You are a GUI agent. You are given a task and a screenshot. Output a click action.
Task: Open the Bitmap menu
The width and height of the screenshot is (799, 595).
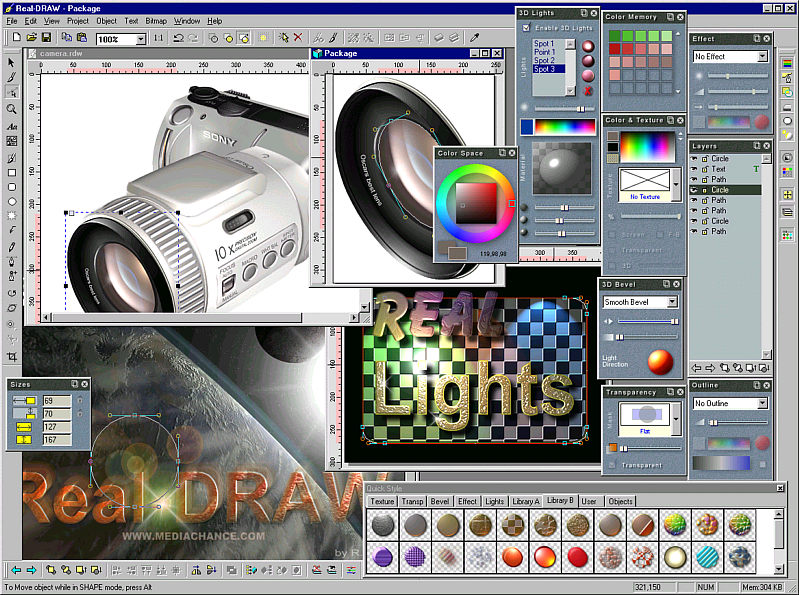156,21
